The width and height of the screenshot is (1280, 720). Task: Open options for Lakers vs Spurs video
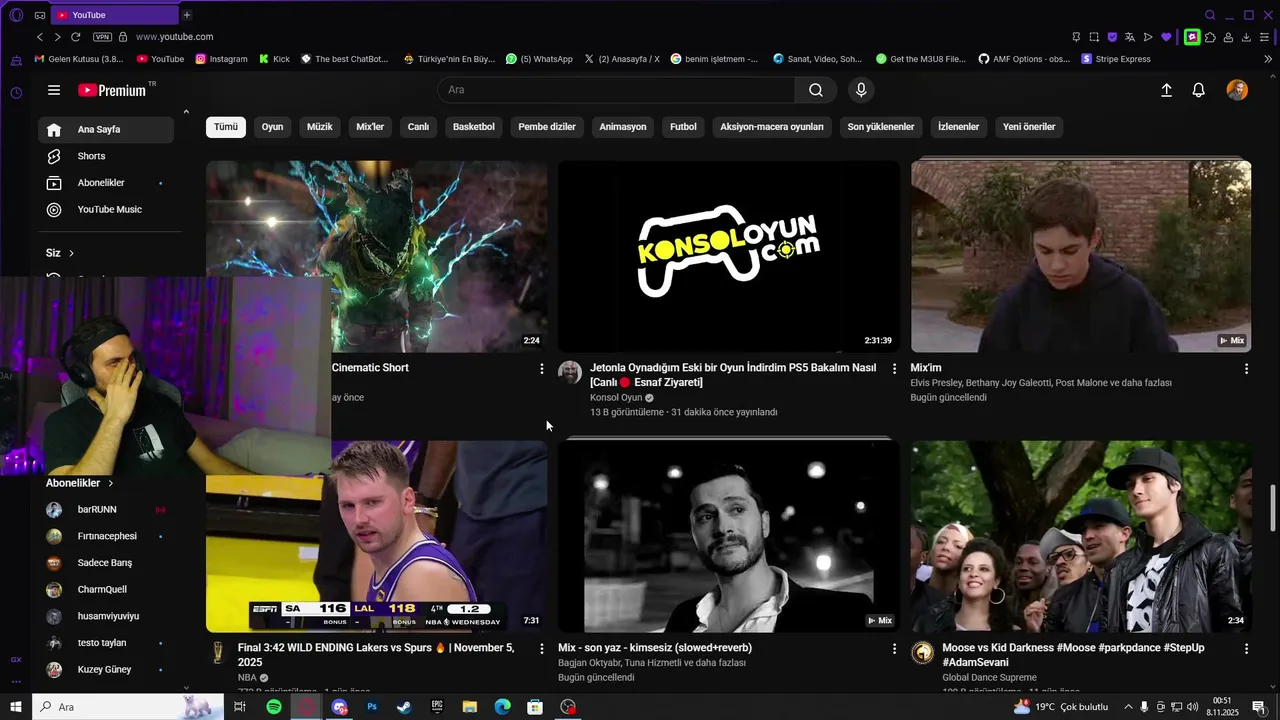[x=542, y=649]
